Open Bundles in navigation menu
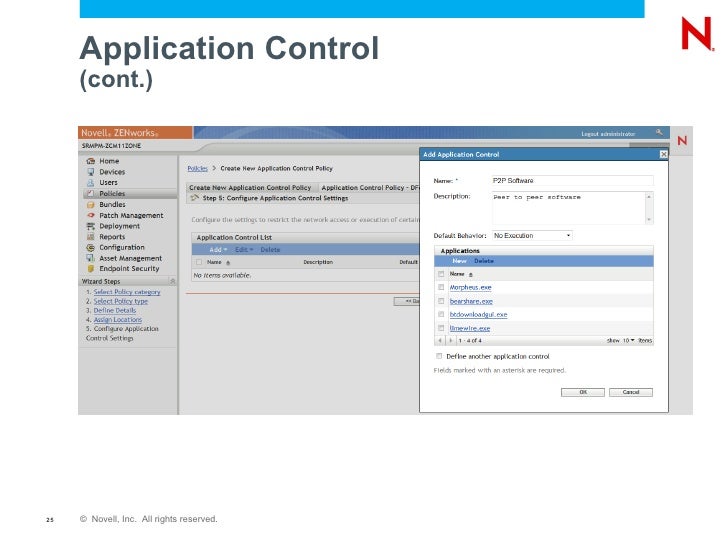Image resolution: width=728 pixels, height=546 pixels. click(x=112, y=204)
